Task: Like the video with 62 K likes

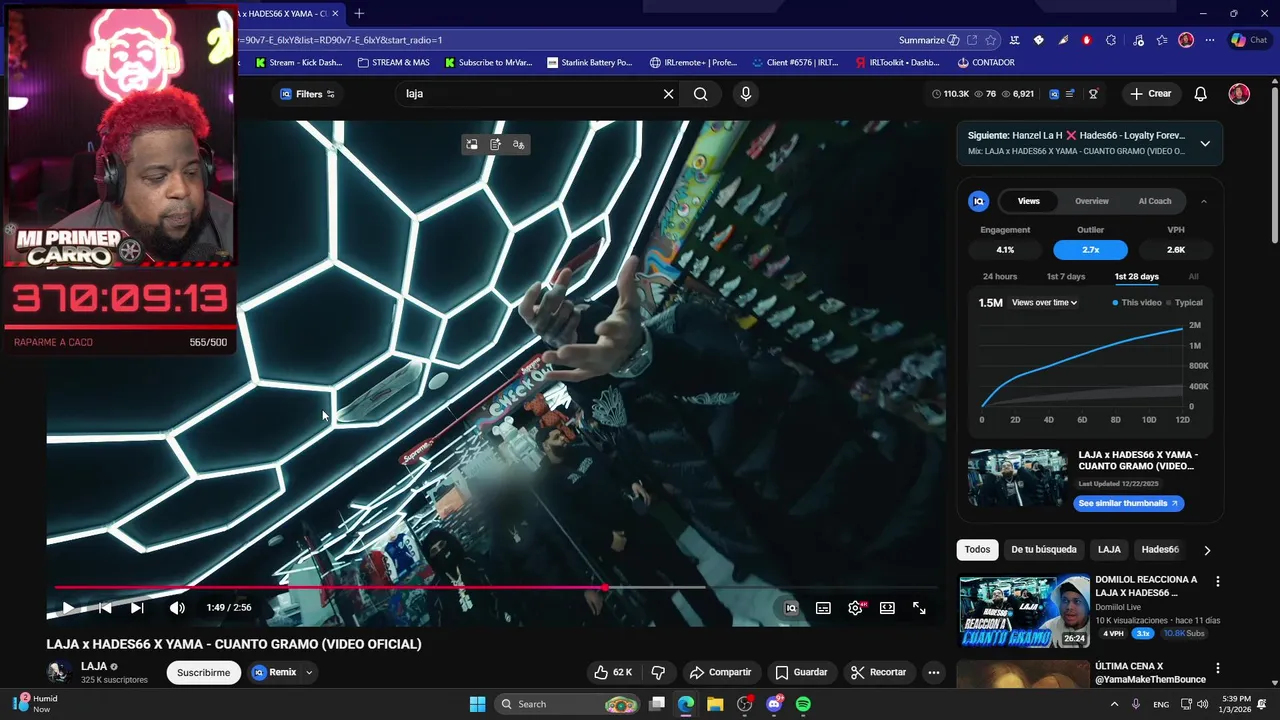Action: (x=613, y=673)
